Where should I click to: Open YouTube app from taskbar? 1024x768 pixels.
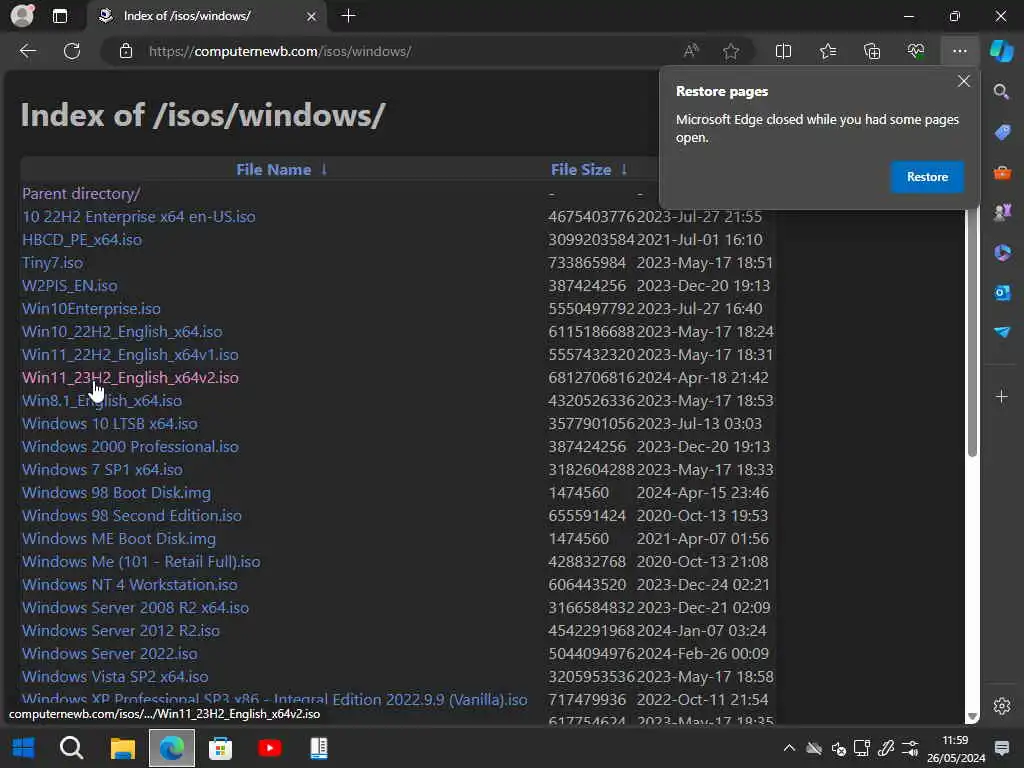(270, 748)
